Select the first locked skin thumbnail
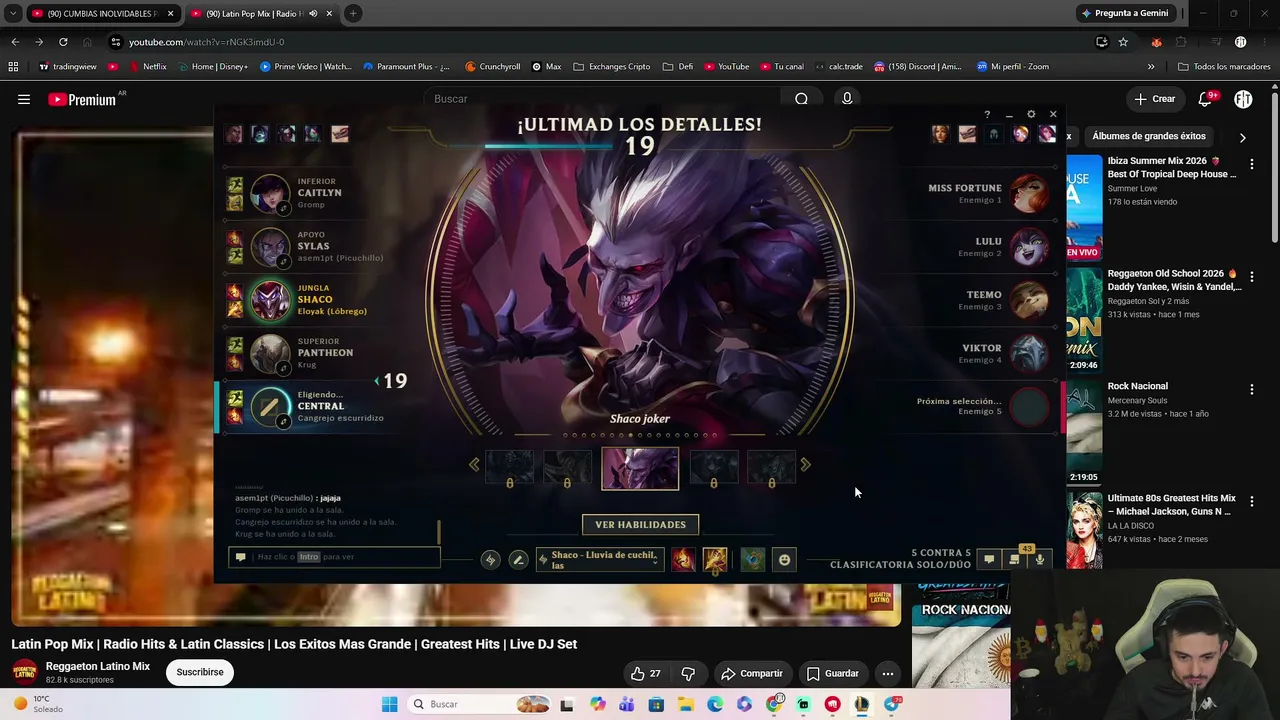Image resolution: width=1280 pixels, height=720 pixels. (x=510, y=467)
